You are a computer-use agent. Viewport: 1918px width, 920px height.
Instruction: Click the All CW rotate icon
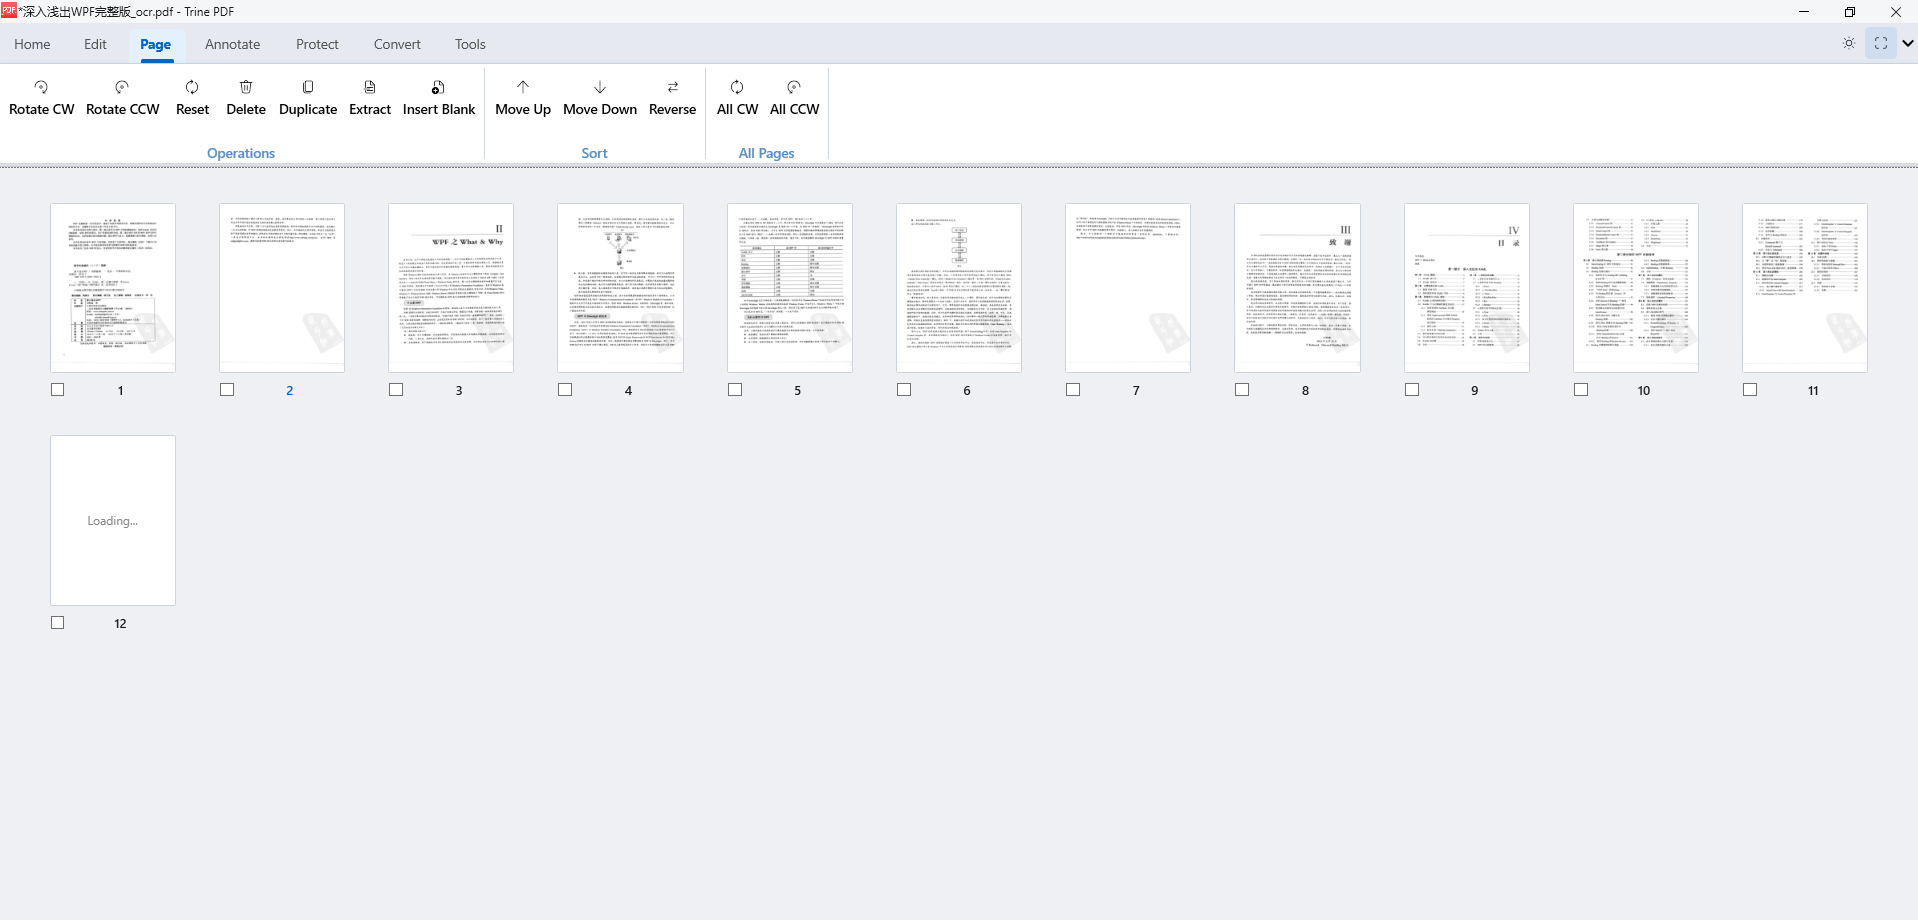pyautogui.click(x=737, y=87)
